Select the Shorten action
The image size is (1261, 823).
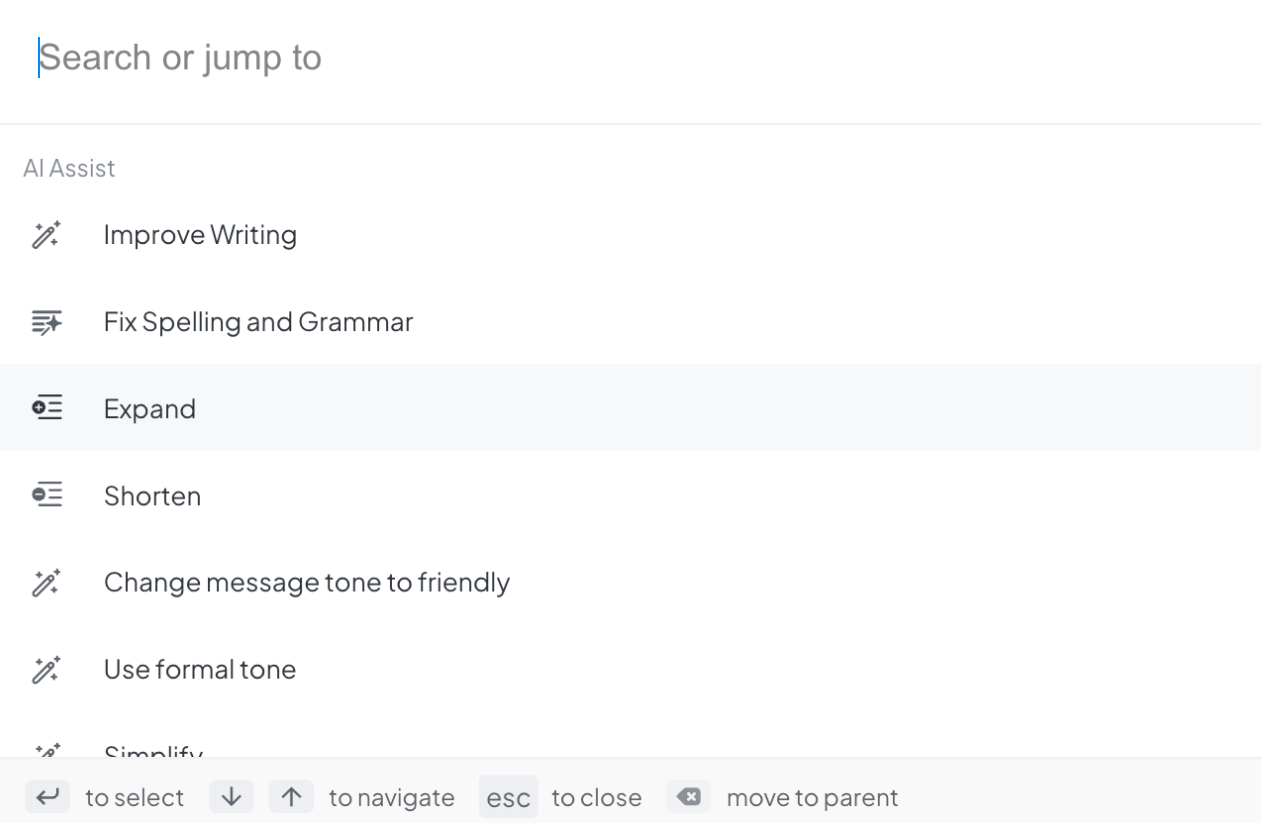pyautogui.click(x=152, y=495)
